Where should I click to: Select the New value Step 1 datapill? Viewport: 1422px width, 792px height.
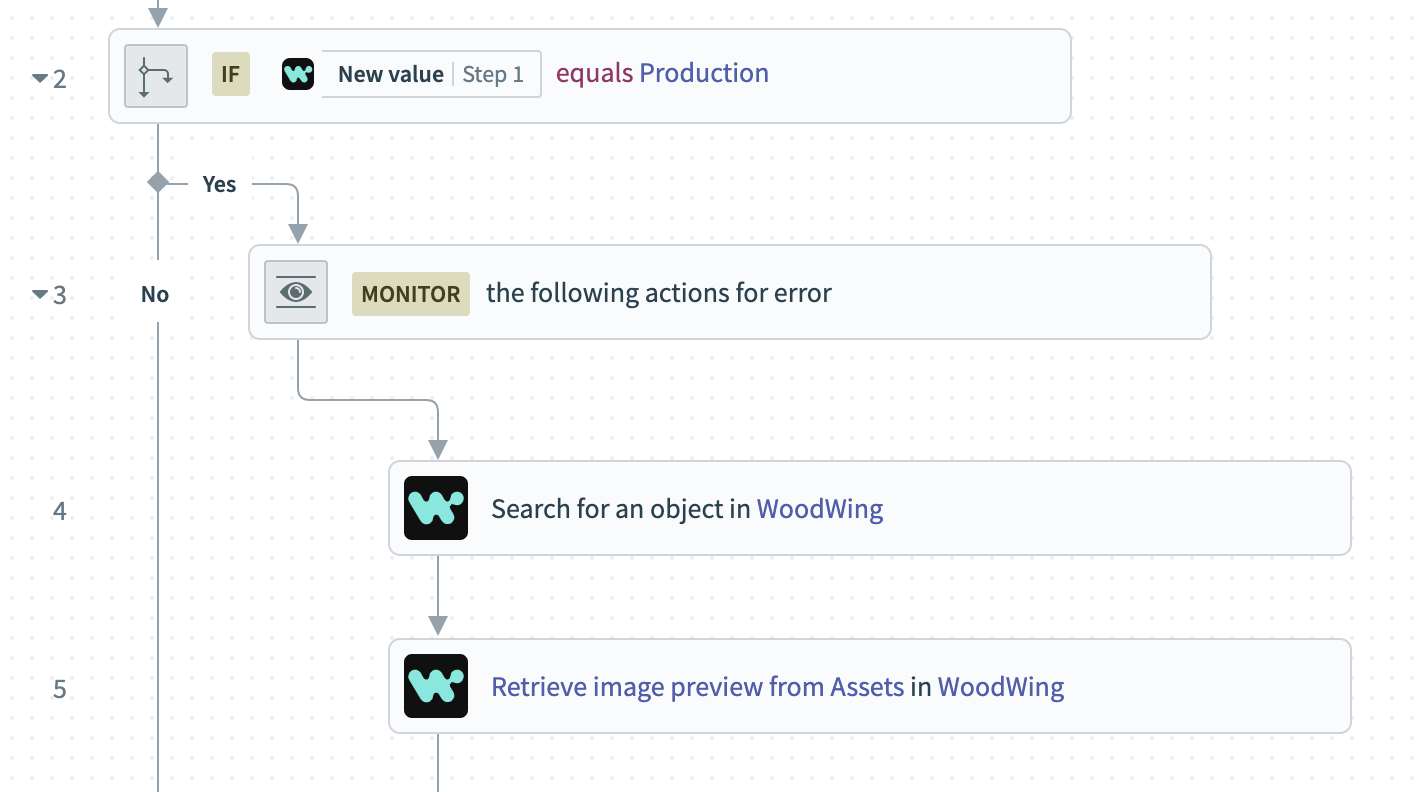(431, 74)
